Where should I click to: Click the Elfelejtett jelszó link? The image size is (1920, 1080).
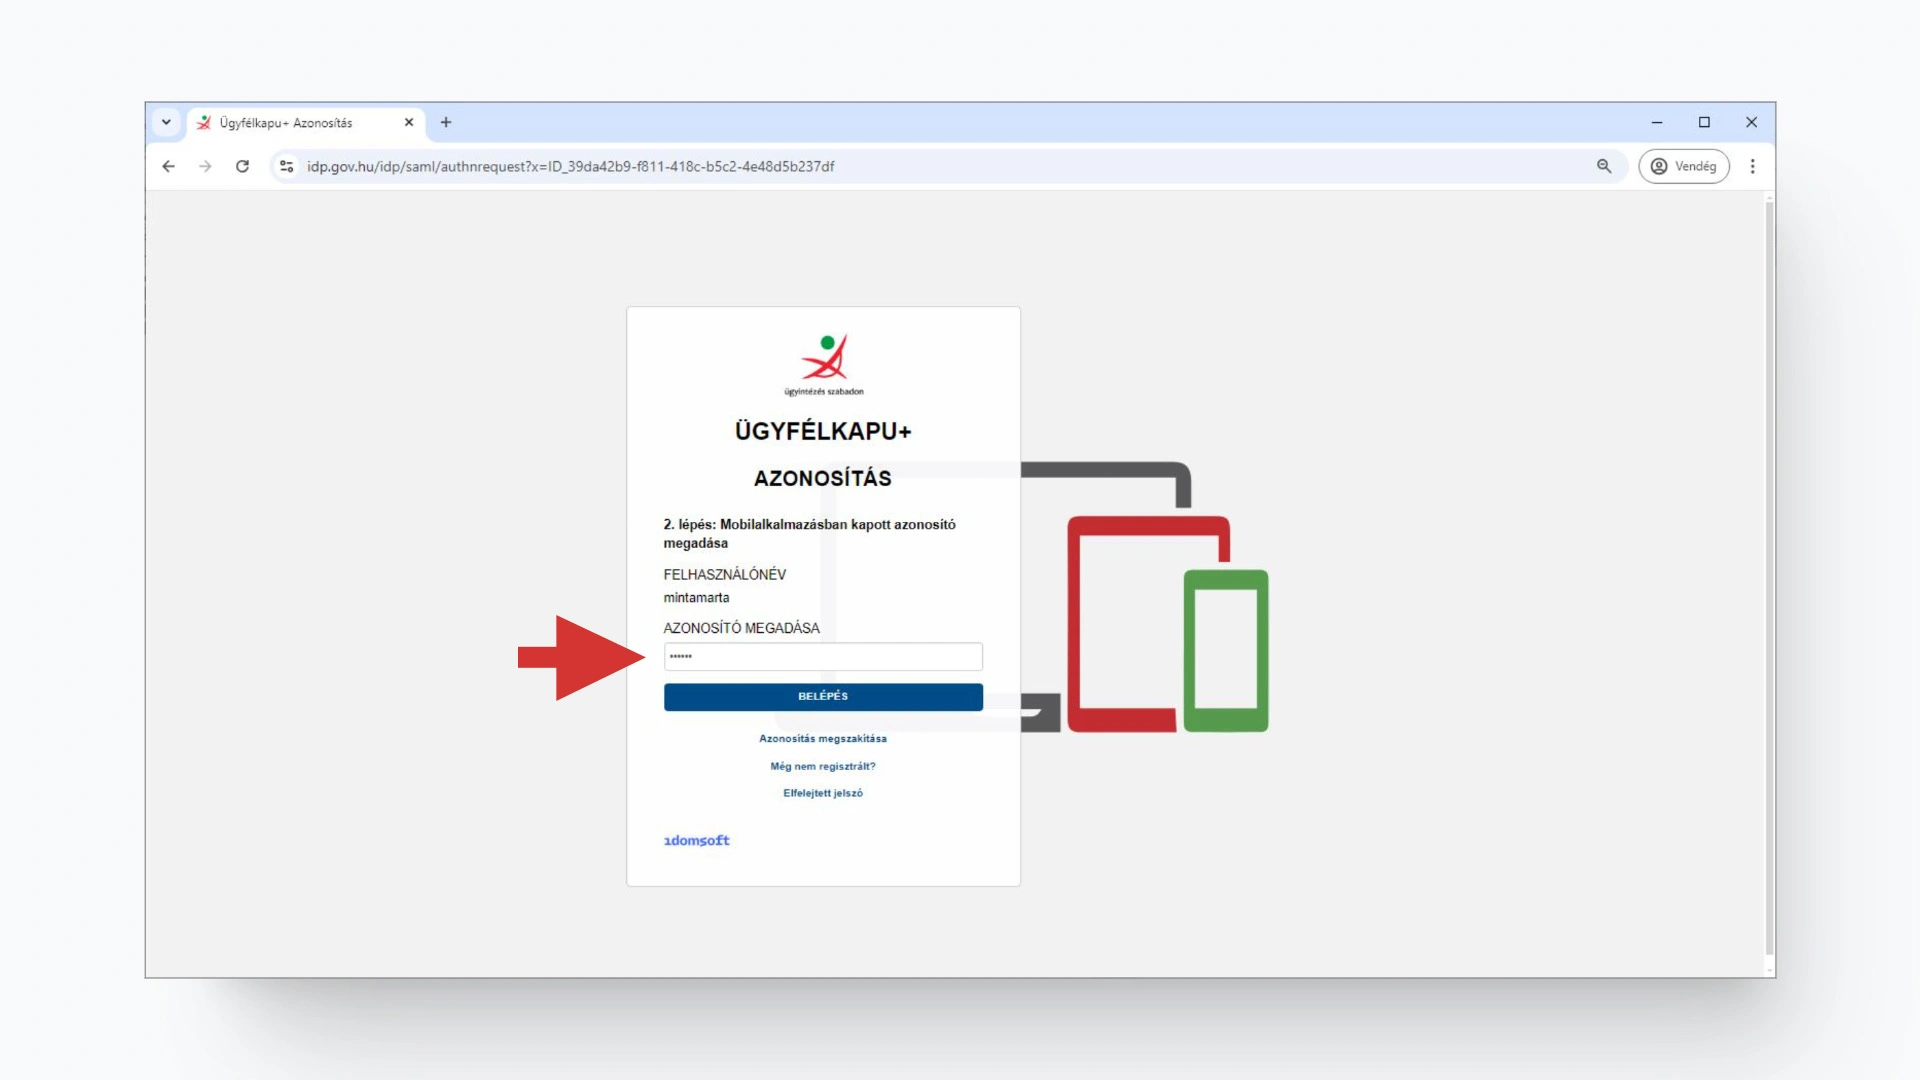[x=823, y=793]
